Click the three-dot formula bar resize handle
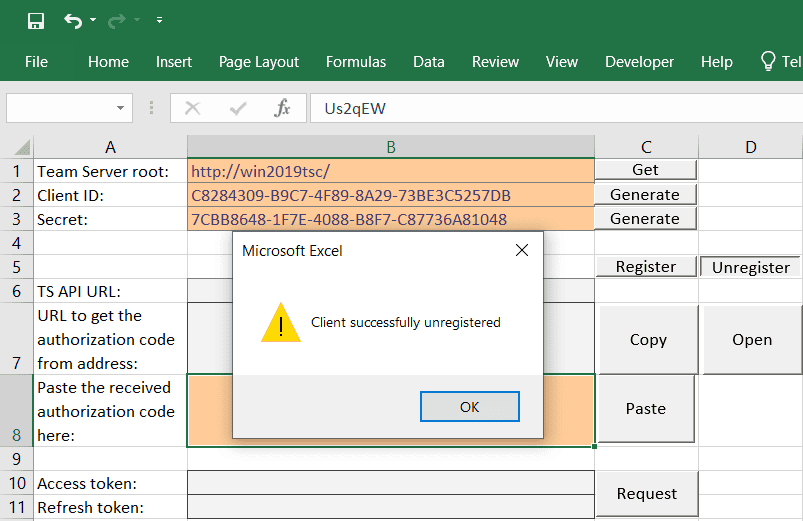This screenshot has width=803, height=521. point(151,108)
